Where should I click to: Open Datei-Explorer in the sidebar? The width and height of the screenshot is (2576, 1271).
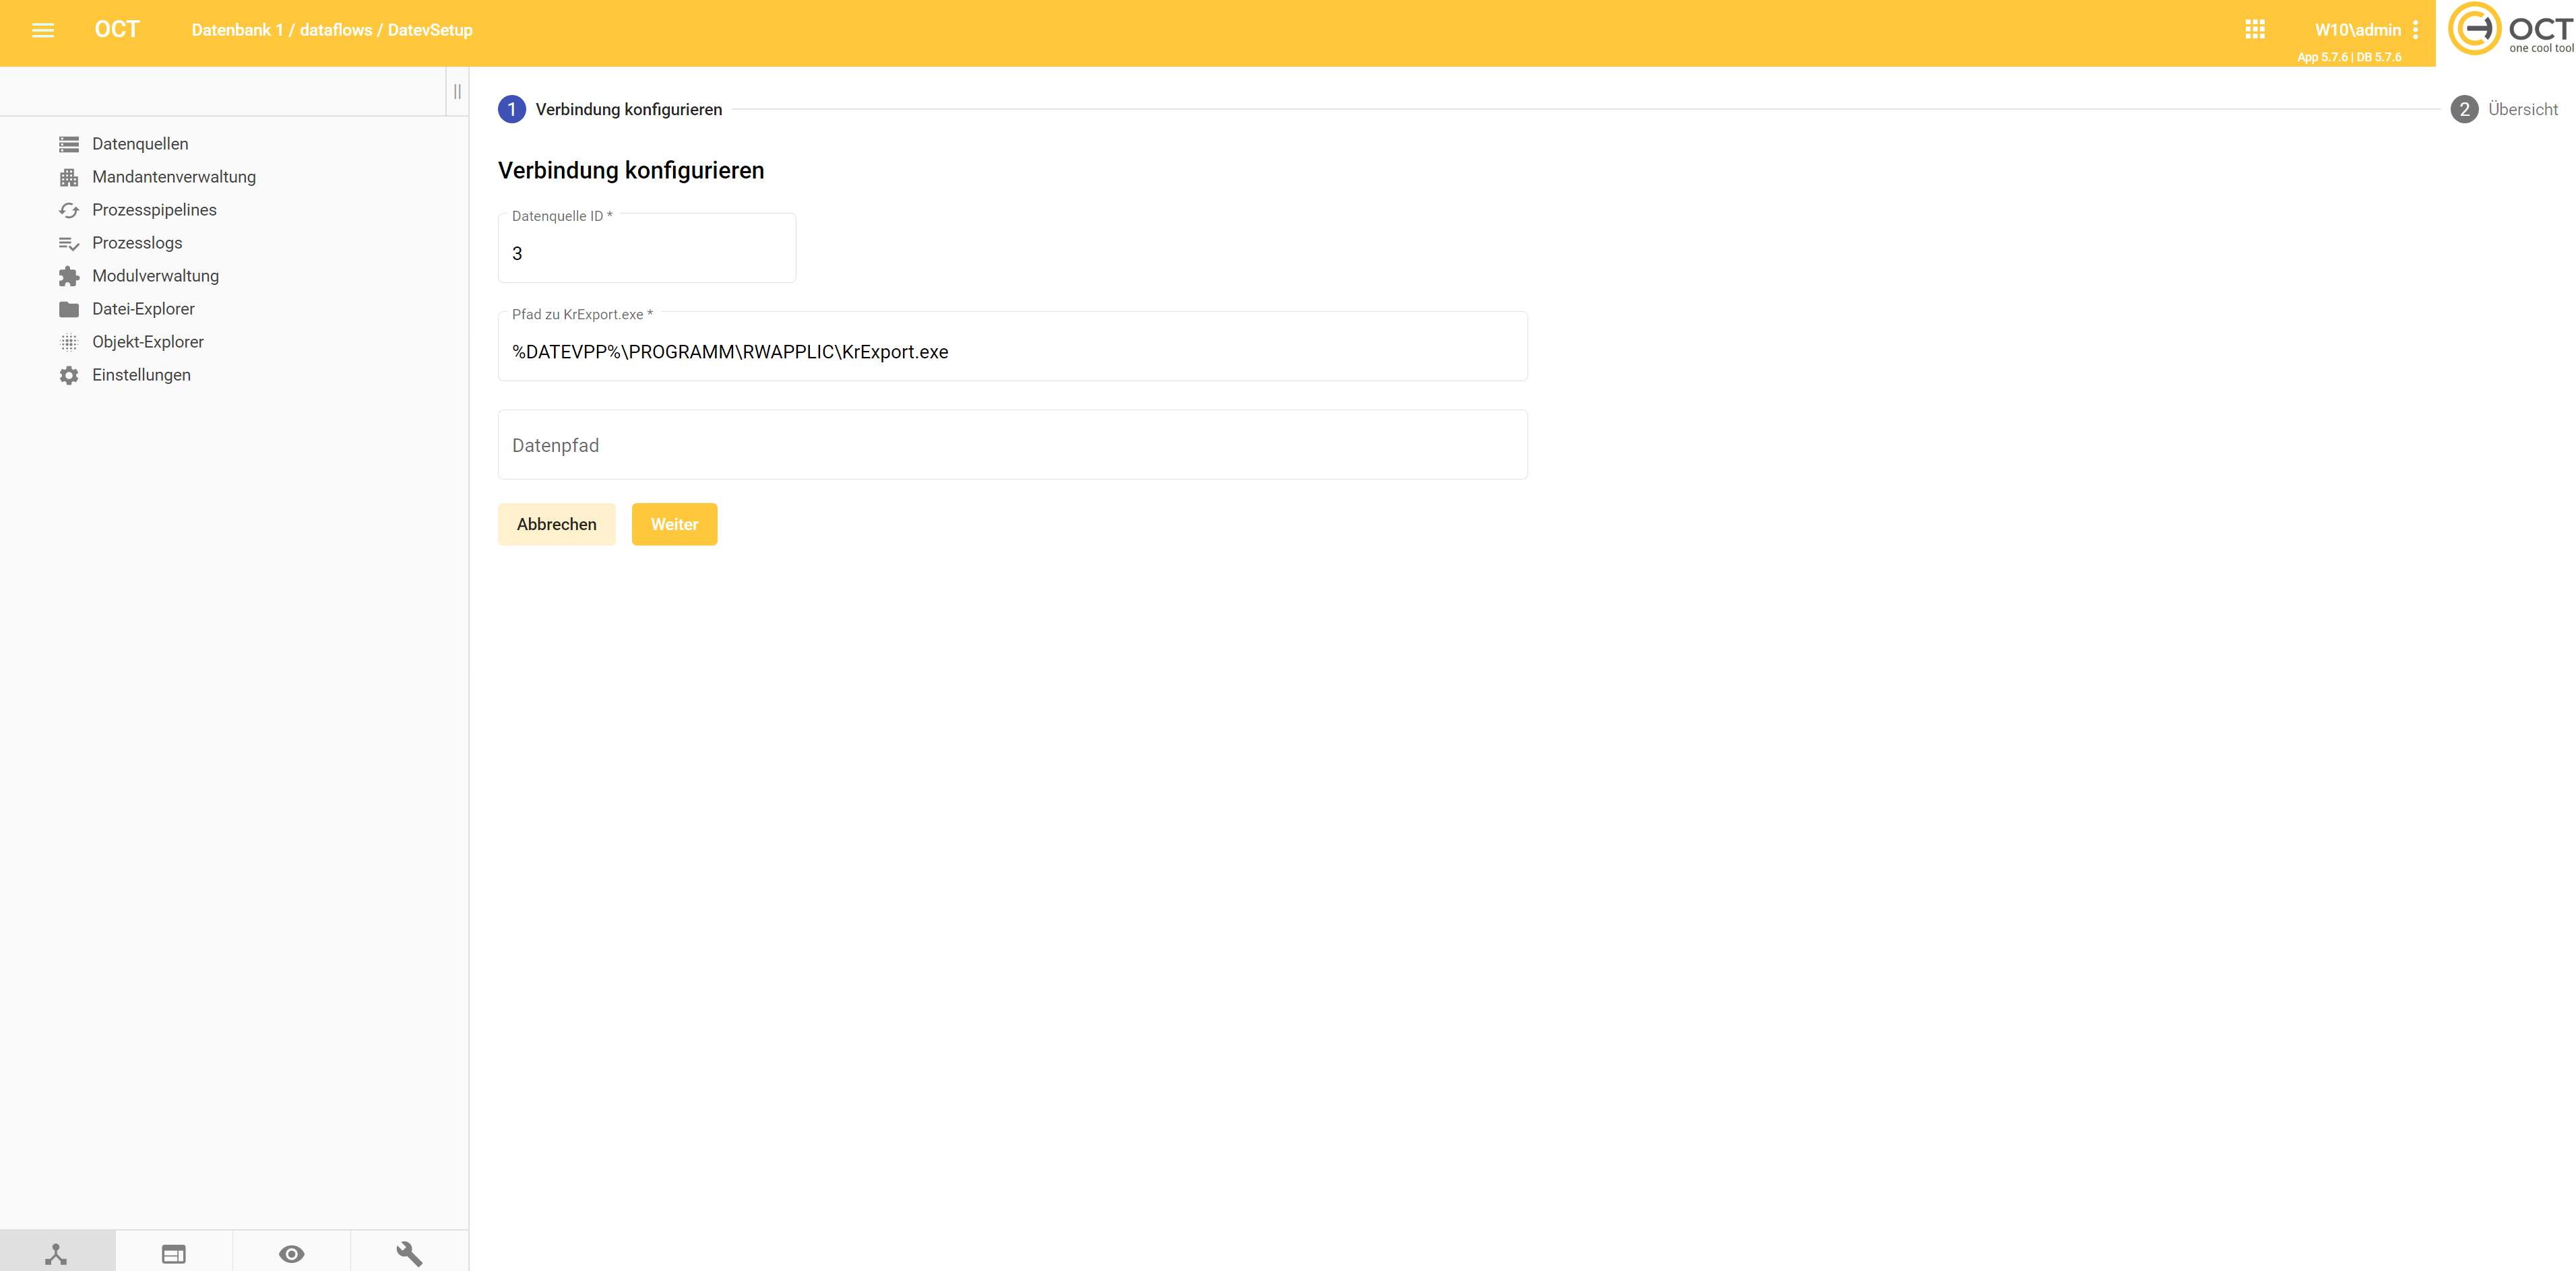click(x=143, y=309)
